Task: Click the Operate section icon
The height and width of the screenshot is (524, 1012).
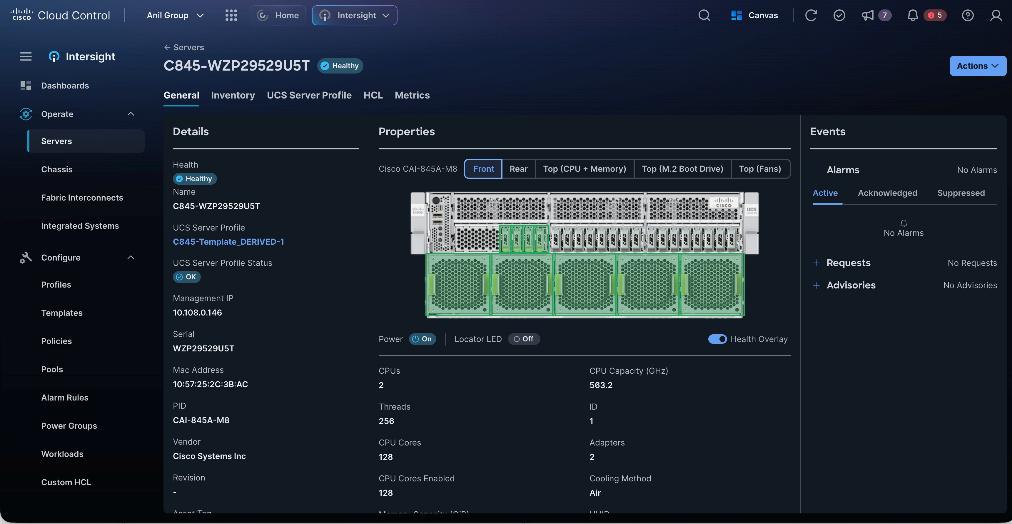Action: (x=26, y=114)
